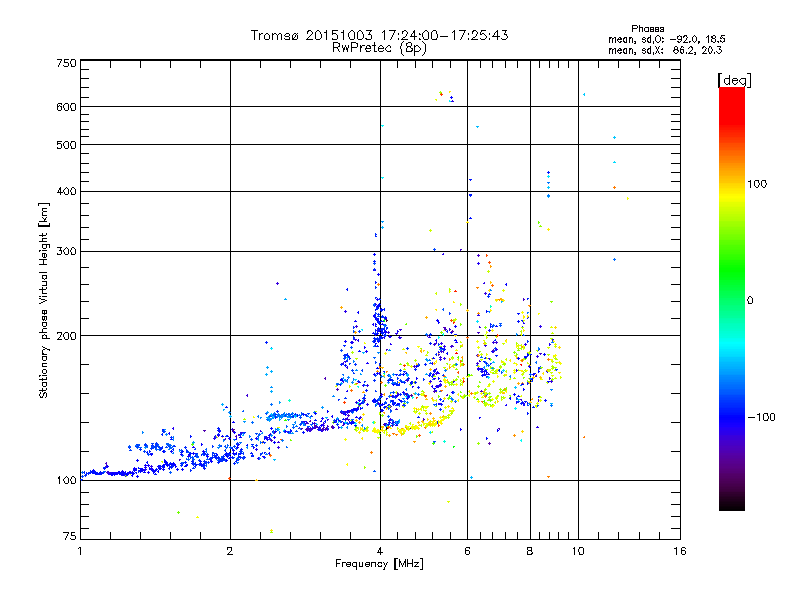Click the 'Phases' header text

coord(647,29)
